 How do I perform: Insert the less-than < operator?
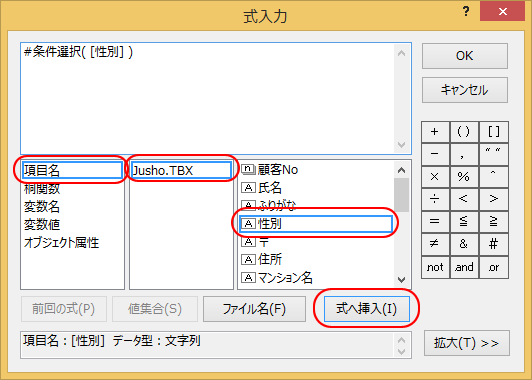464,199
